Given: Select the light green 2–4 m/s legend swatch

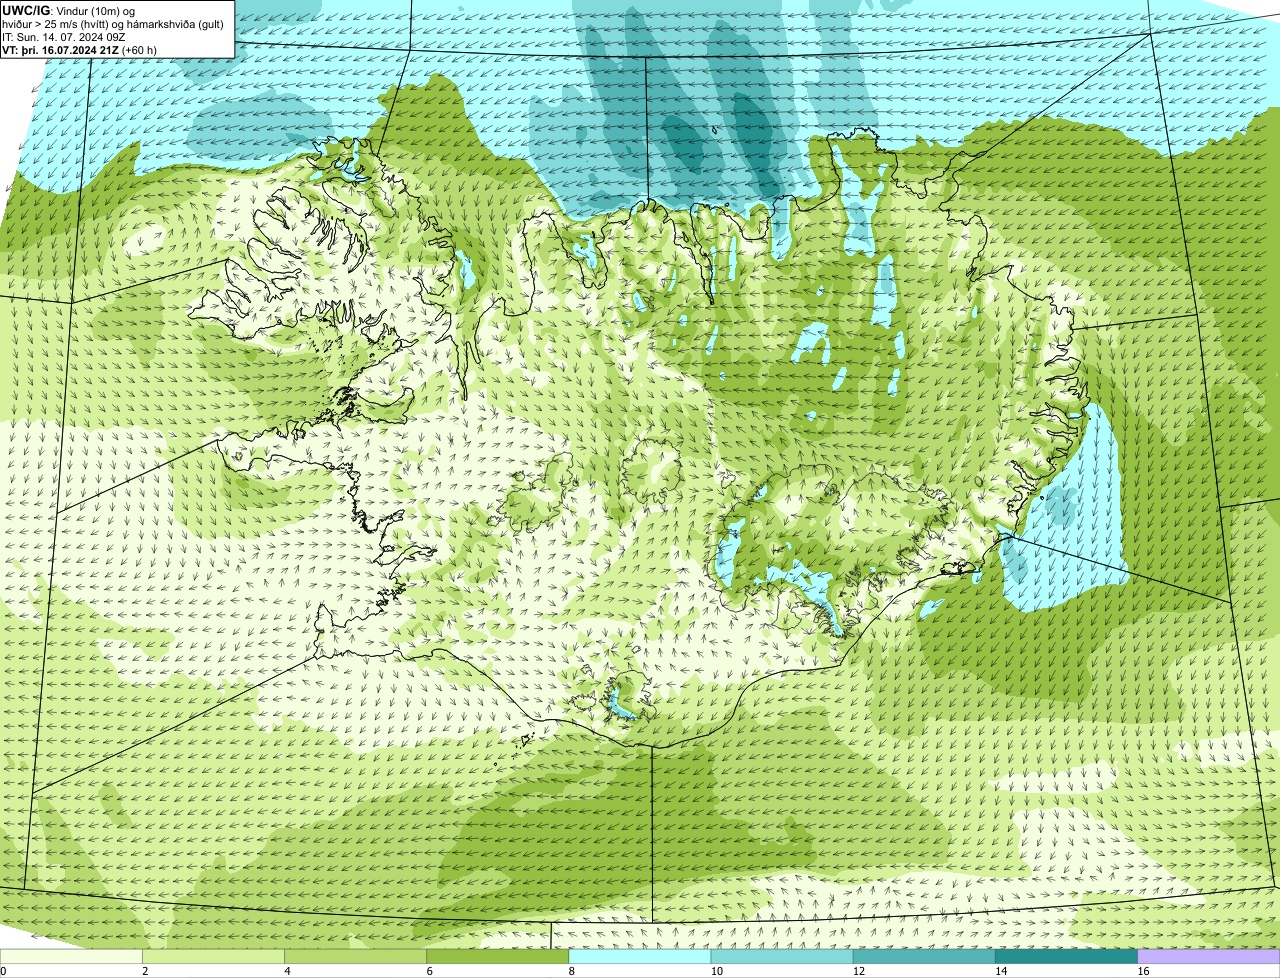Looking at the screenshot, I should point(213,956).
